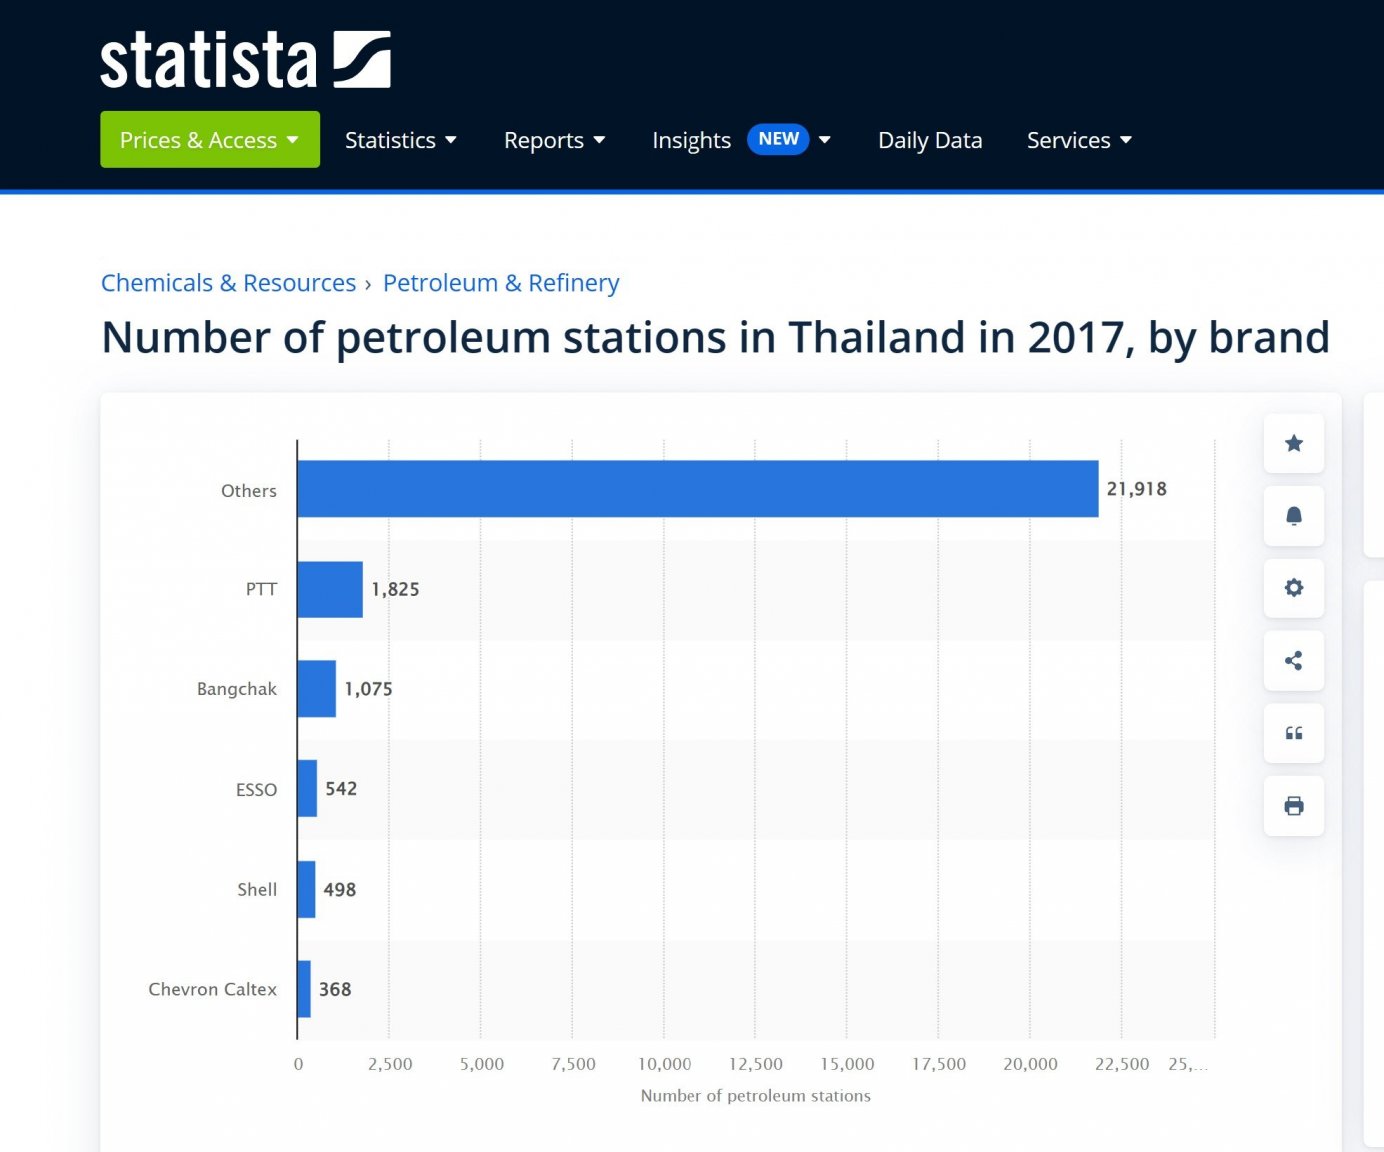This screenshot has width=1384, height=1152.
Task: Click the NEW badge beside Insights
Action: (778, 139)
